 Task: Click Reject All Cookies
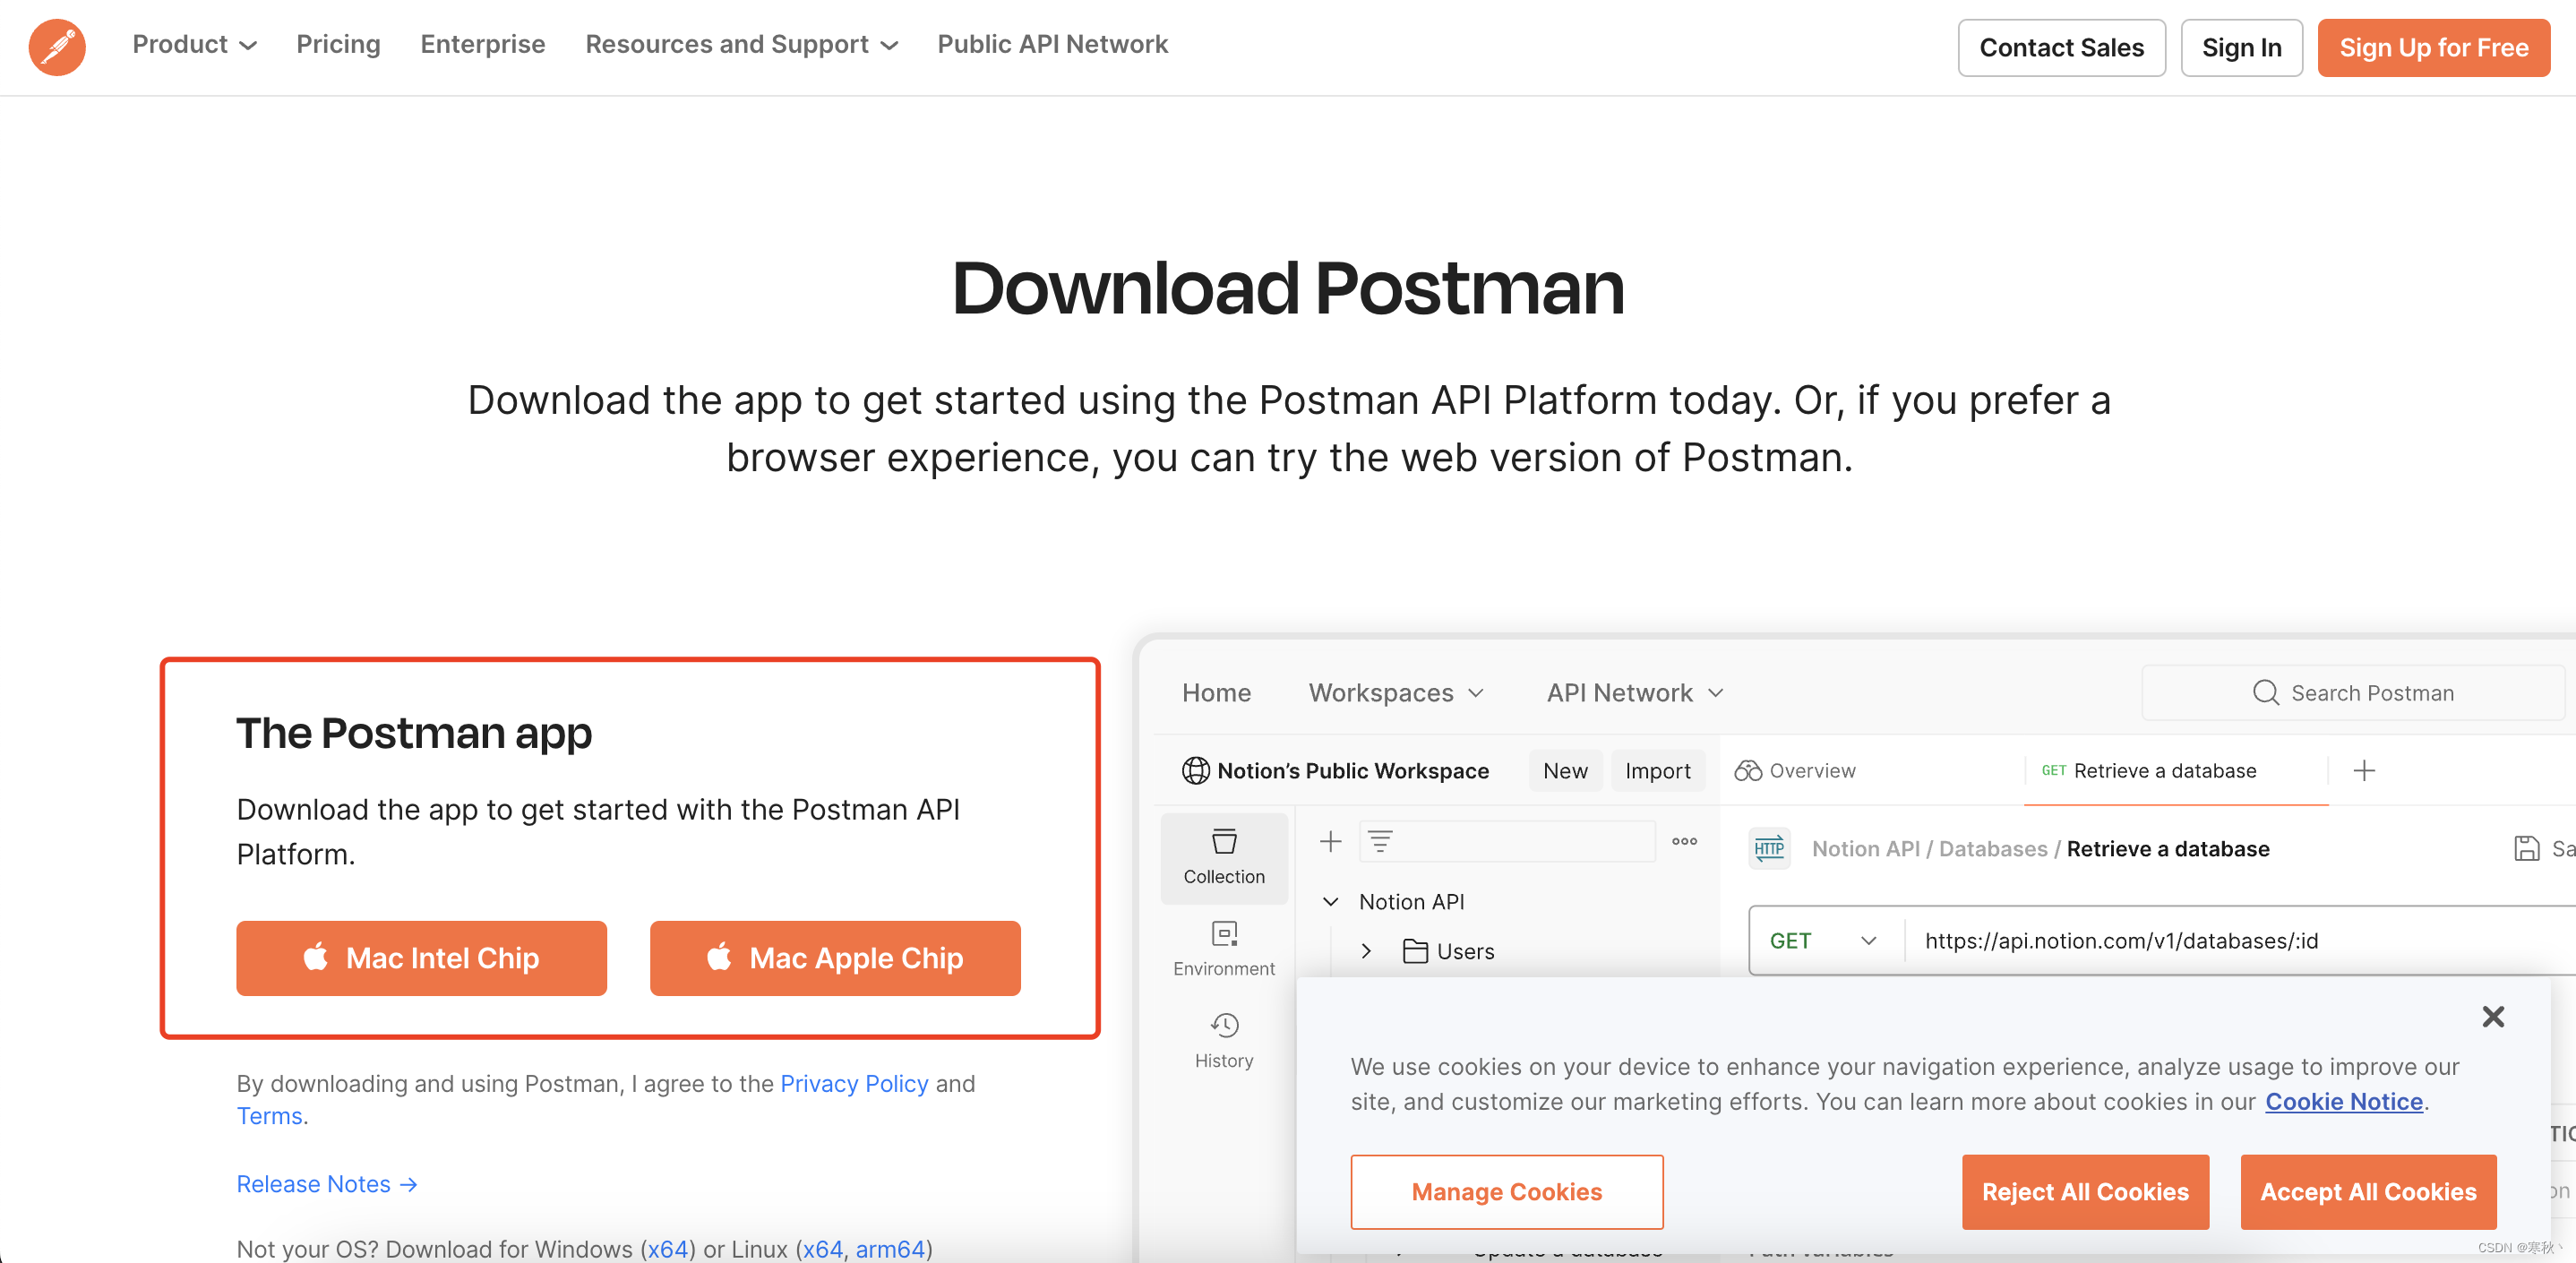pyautogui.click(x=2085, y=1191)
